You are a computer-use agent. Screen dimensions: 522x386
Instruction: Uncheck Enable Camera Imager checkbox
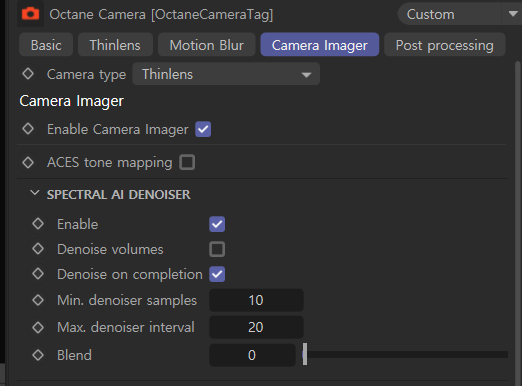pos(203,129)
